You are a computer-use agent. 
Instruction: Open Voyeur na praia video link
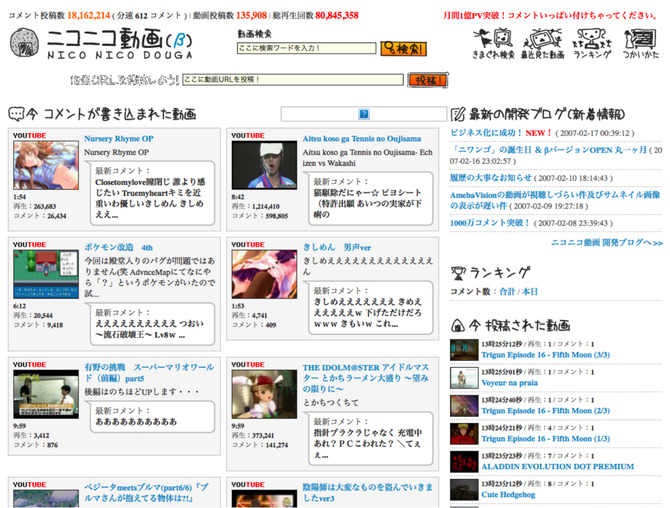(509, 383)
